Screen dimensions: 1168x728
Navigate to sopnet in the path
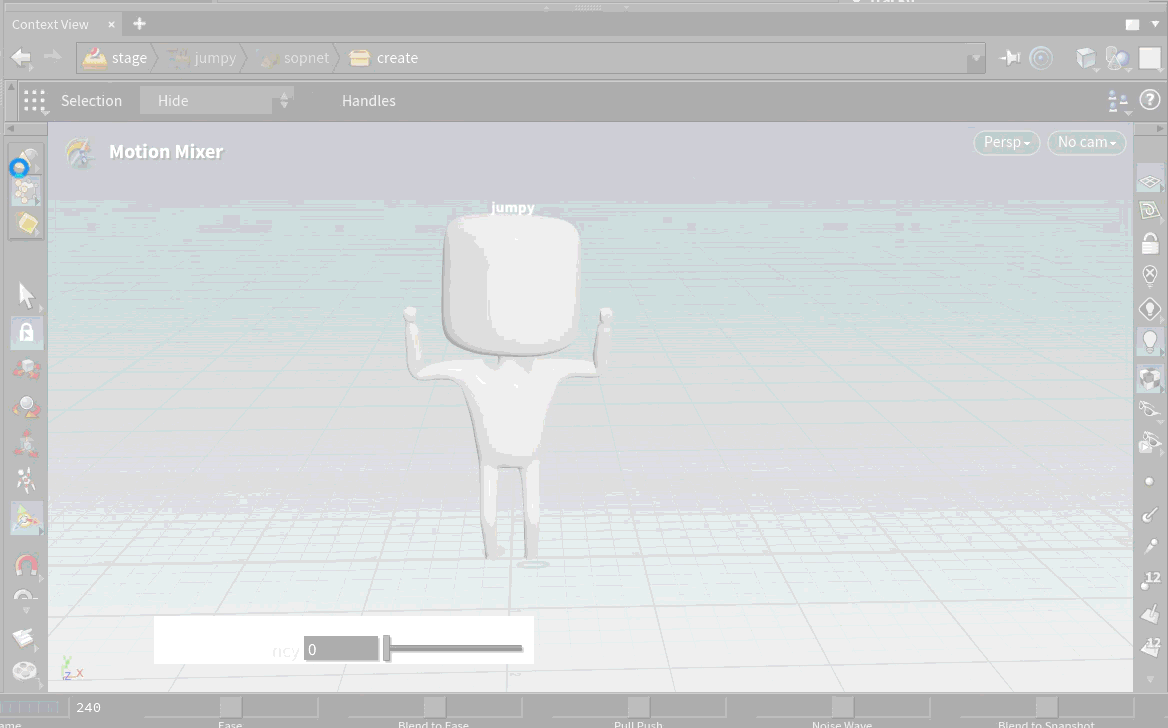pos(295,58)
